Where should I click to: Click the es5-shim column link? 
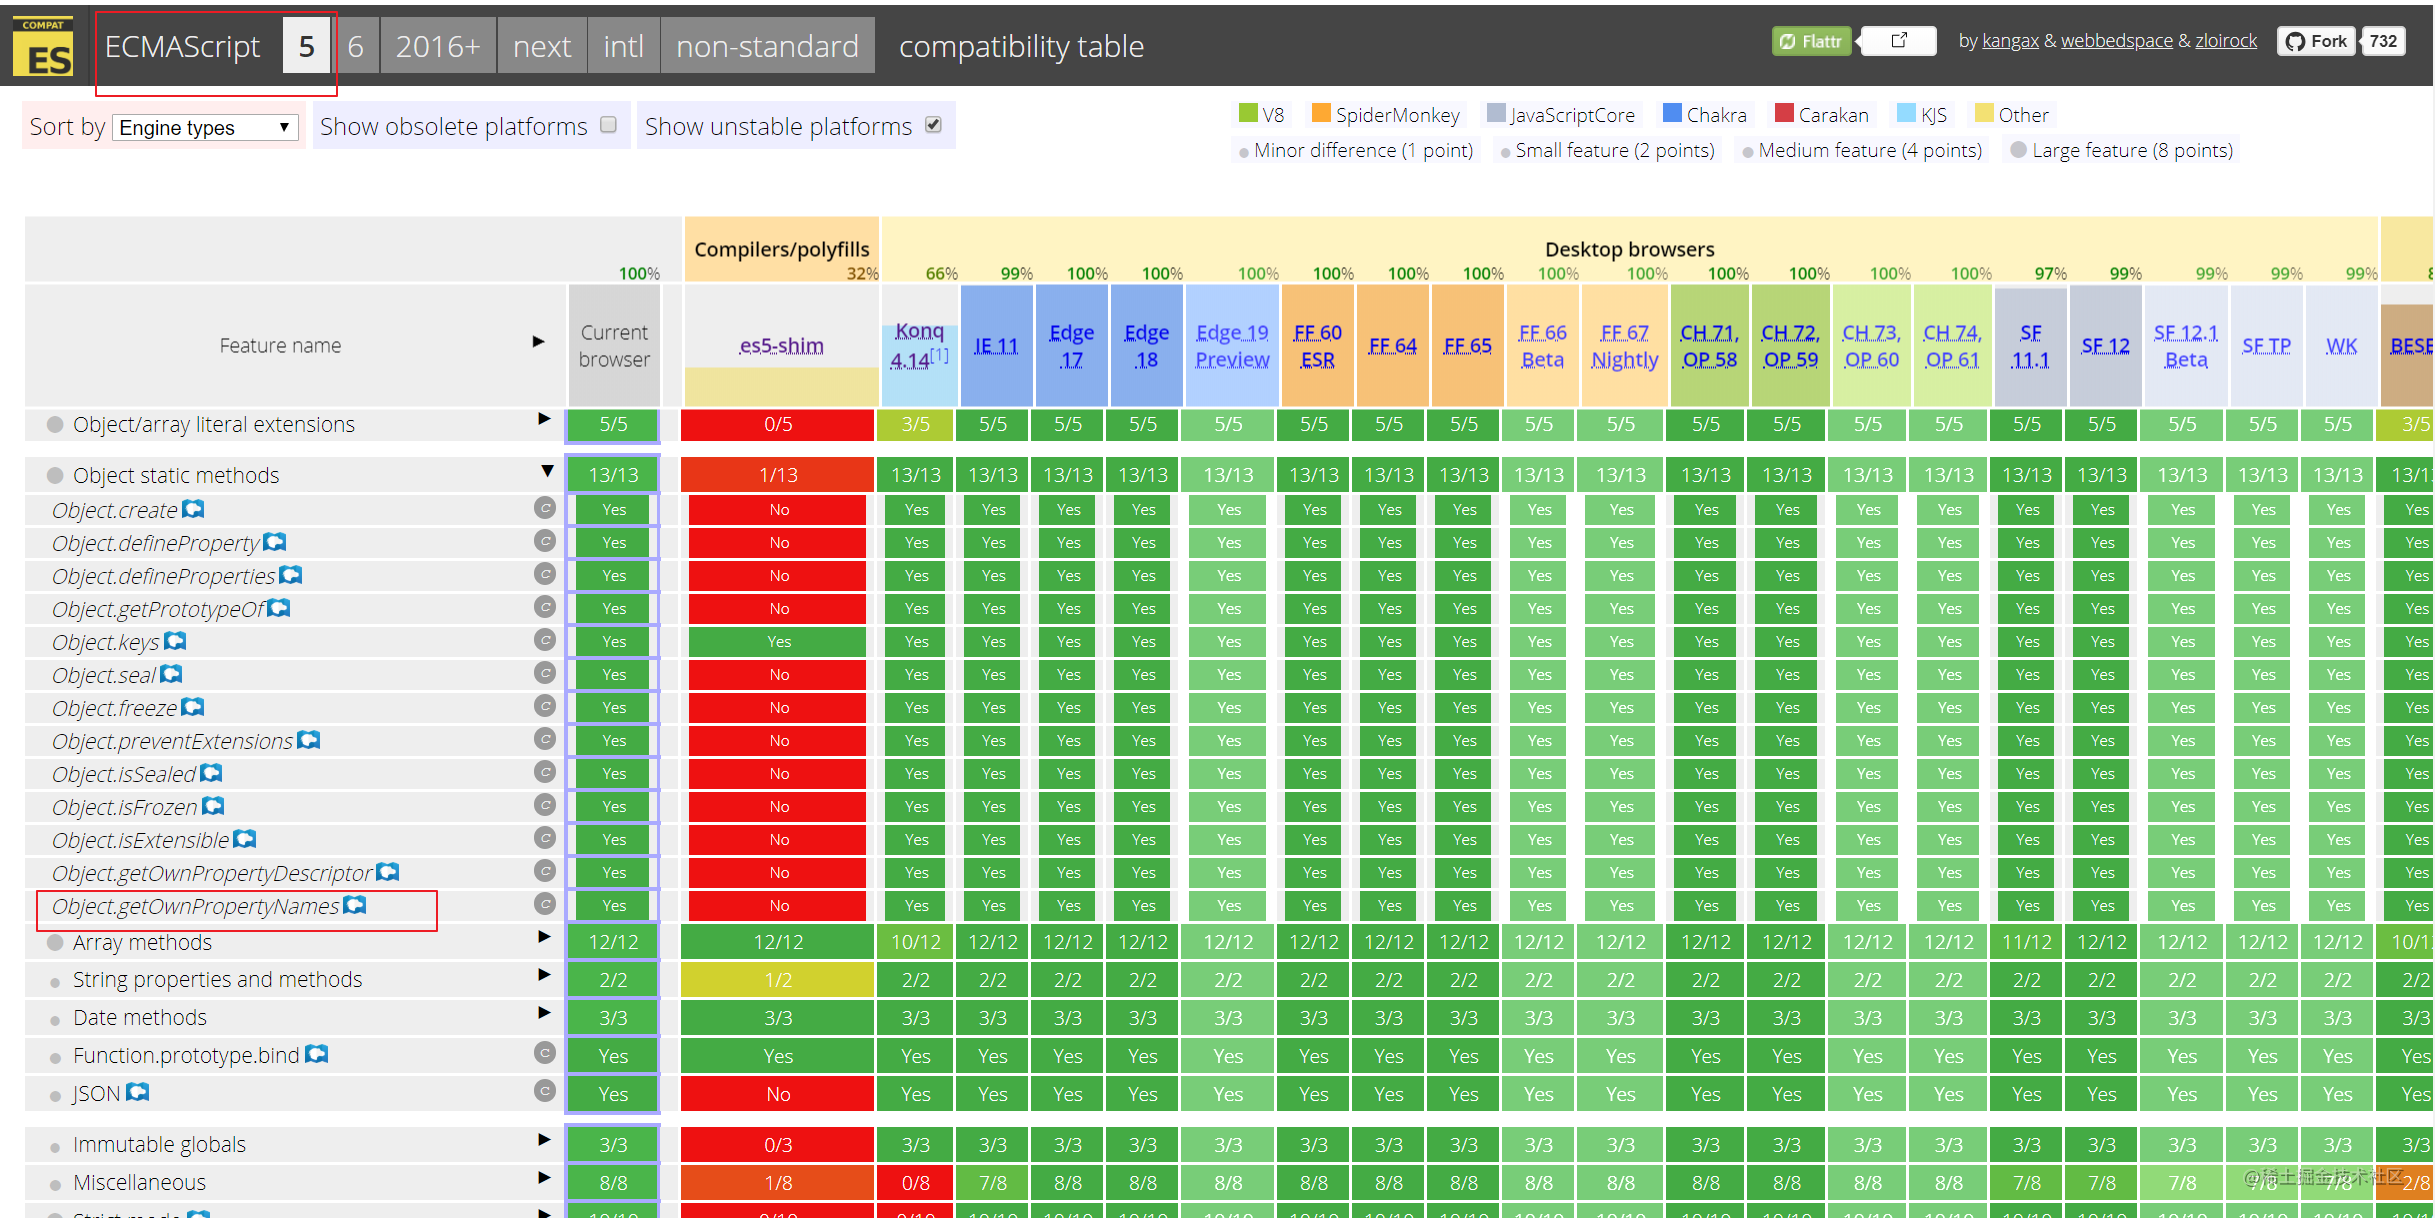coord(781,346)
